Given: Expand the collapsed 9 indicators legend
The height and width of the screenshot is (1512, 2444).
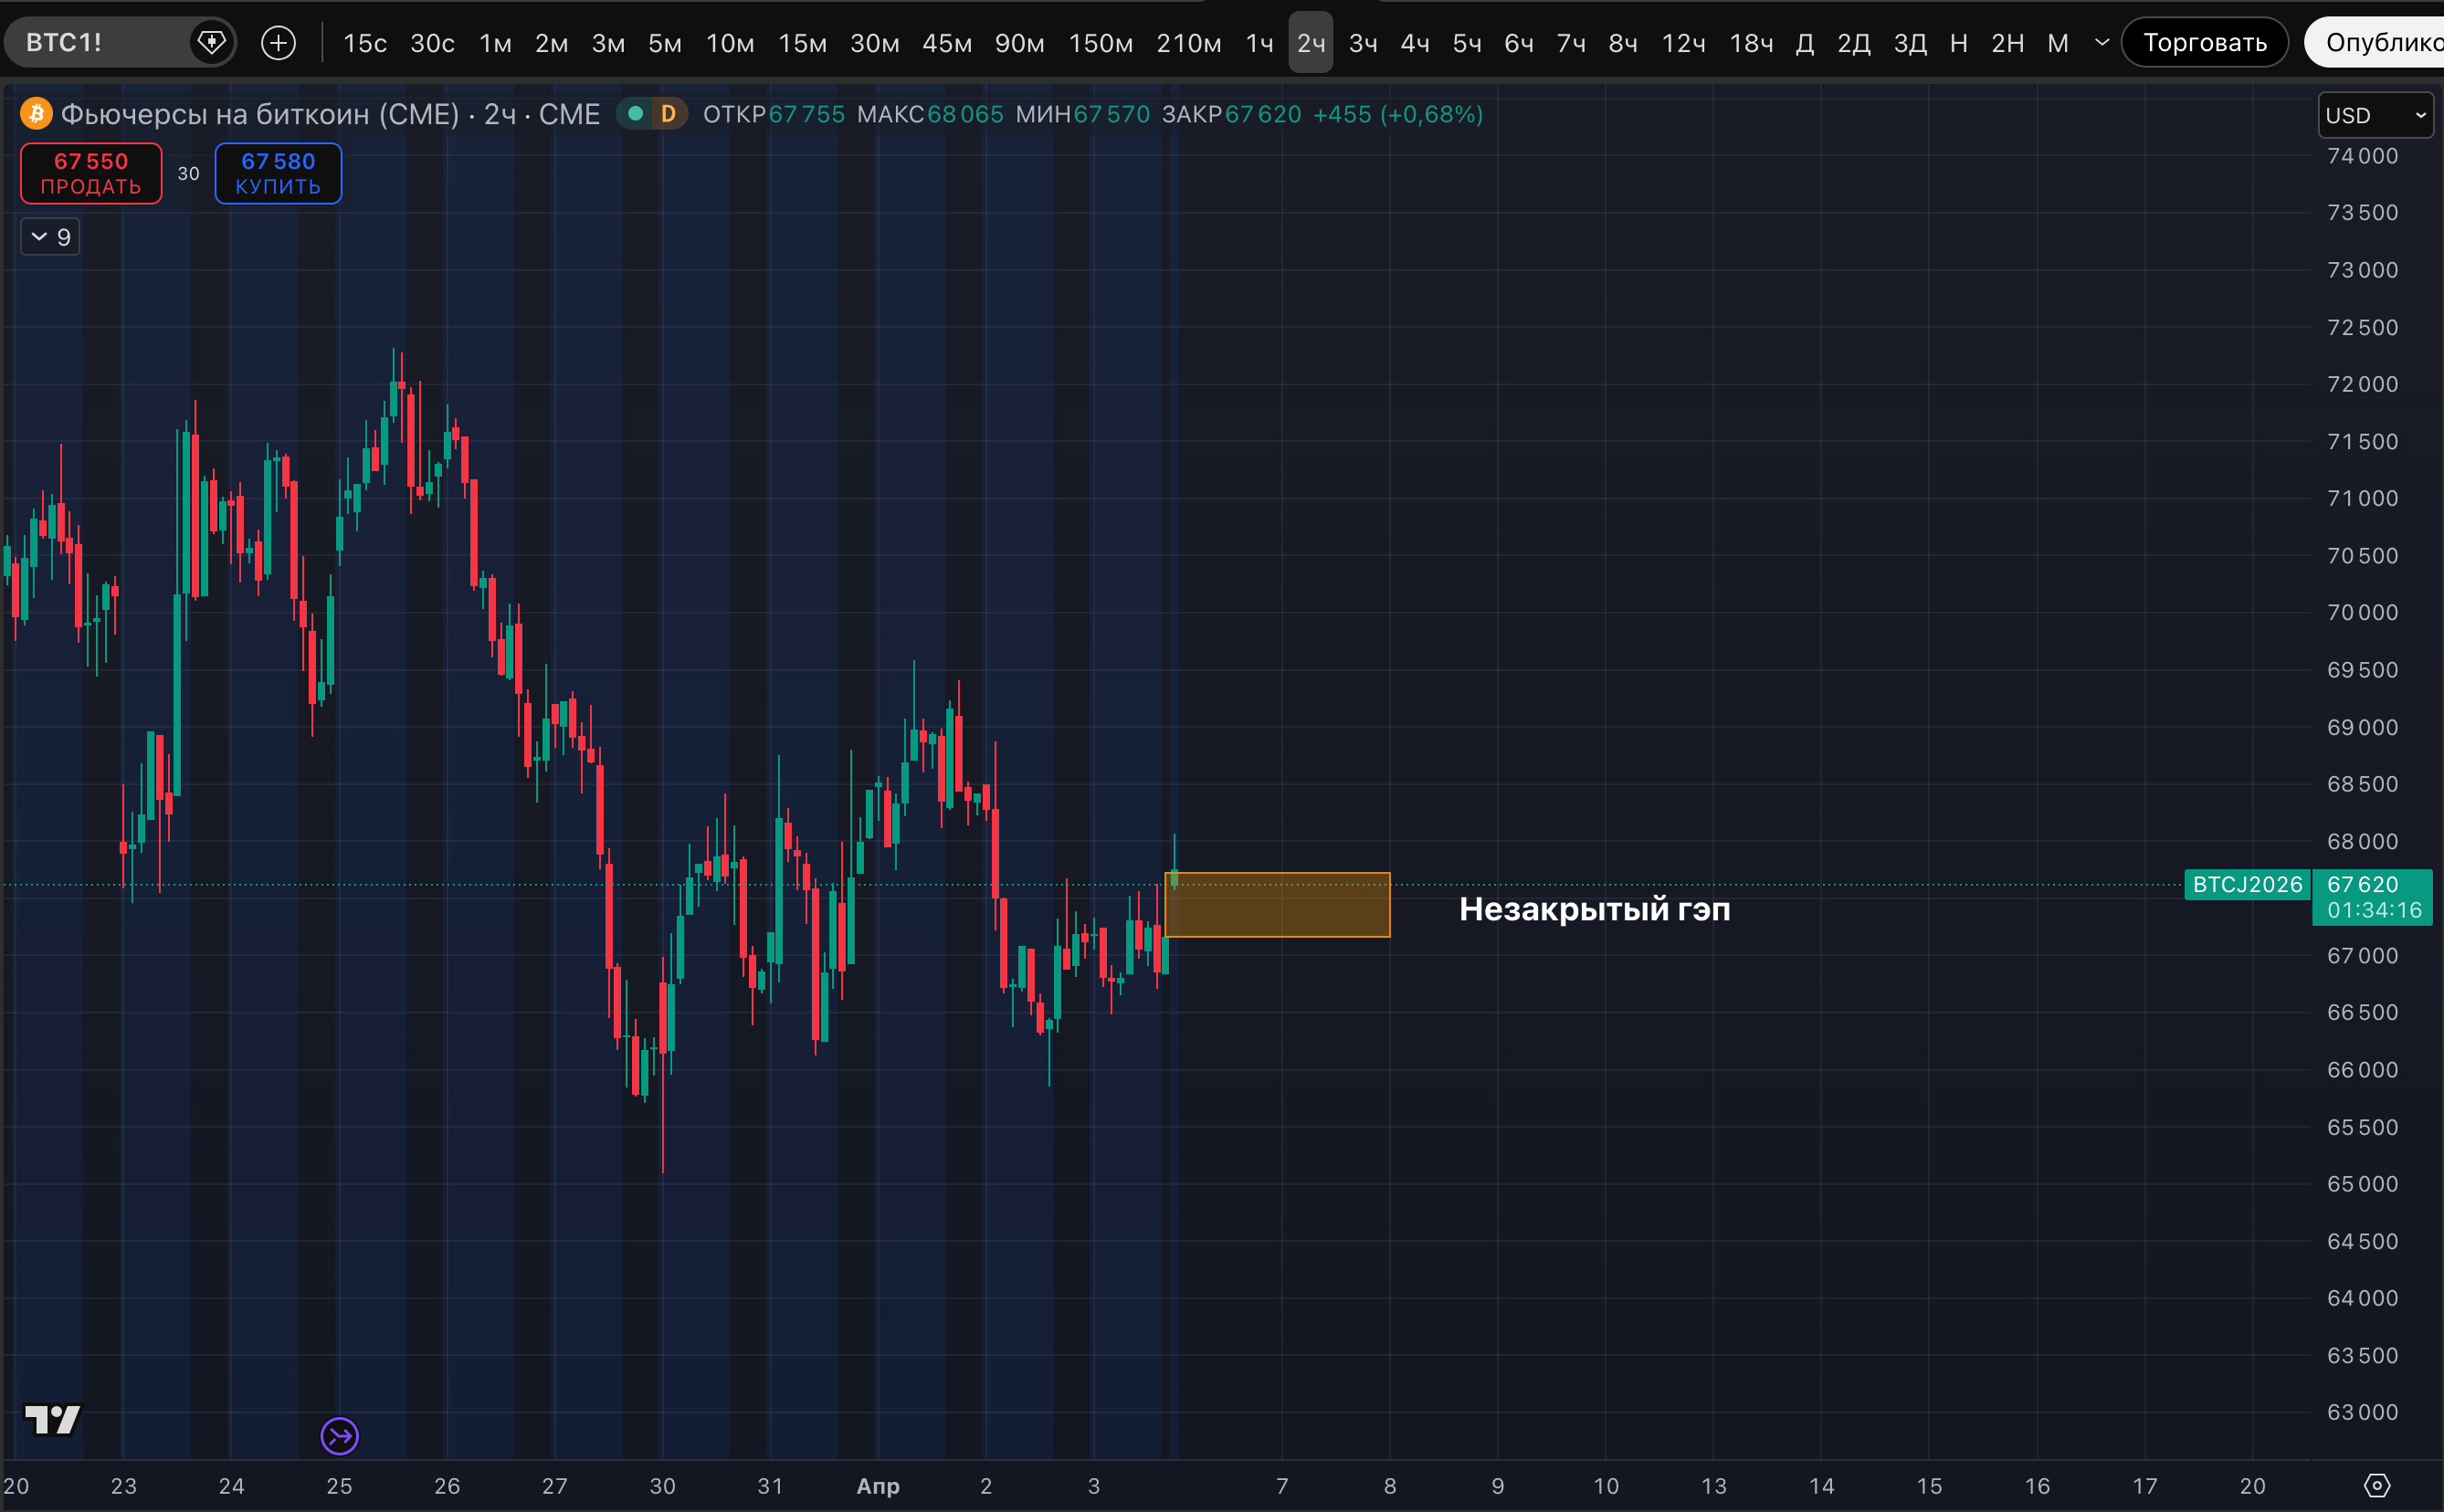Looking at the screenshot, I should (x=50, y=237).
